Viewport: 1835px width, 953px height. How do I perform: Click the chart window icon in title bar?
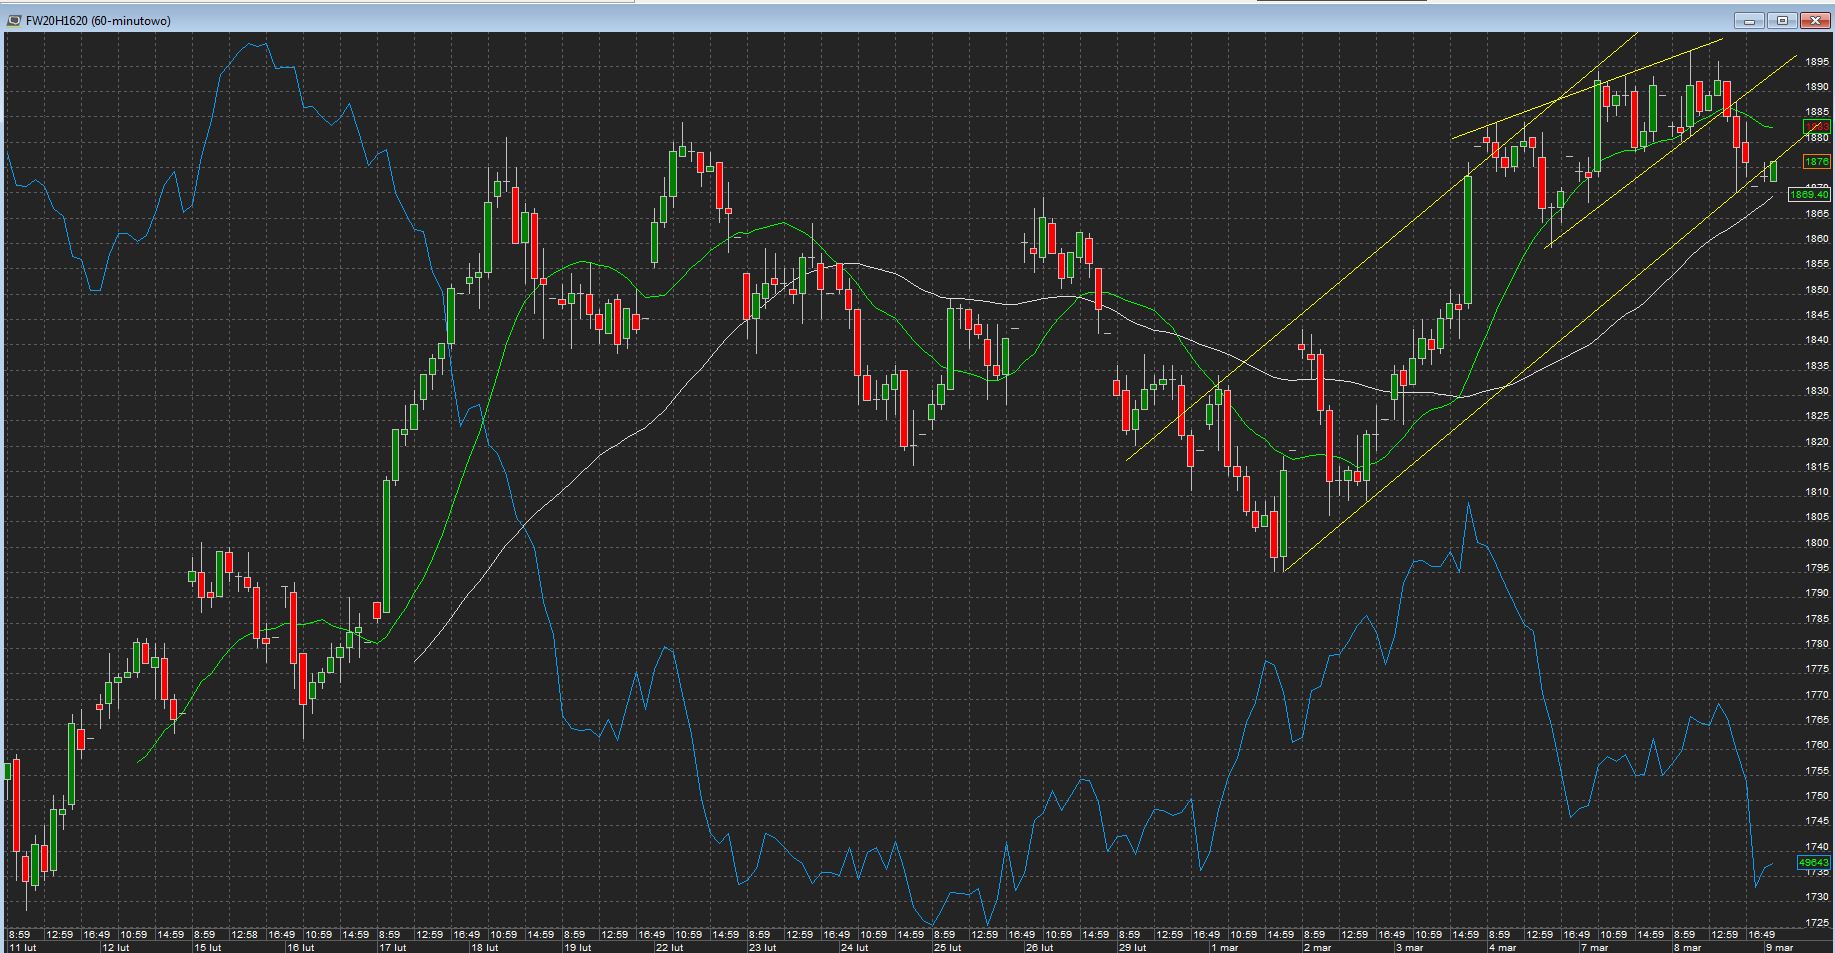coord(15,20)
